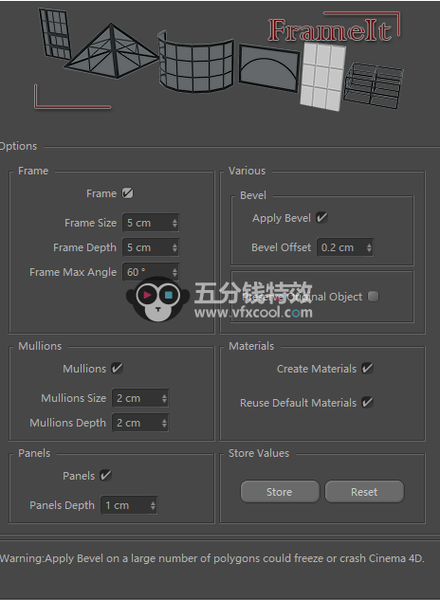Toggle the Mullions checkbox

[x=117, y=368]
